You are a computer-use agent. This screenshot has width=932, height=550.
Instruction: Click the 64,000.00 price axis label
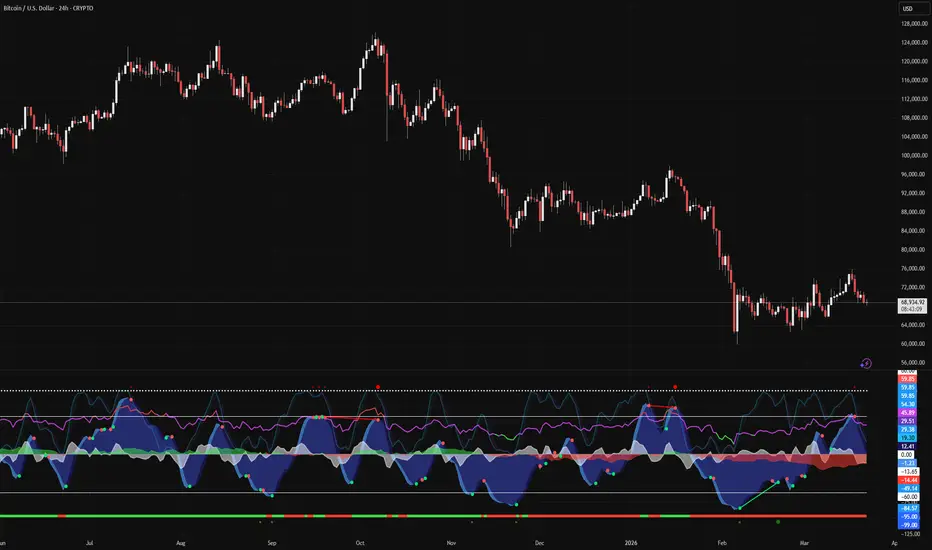(914, 325)
